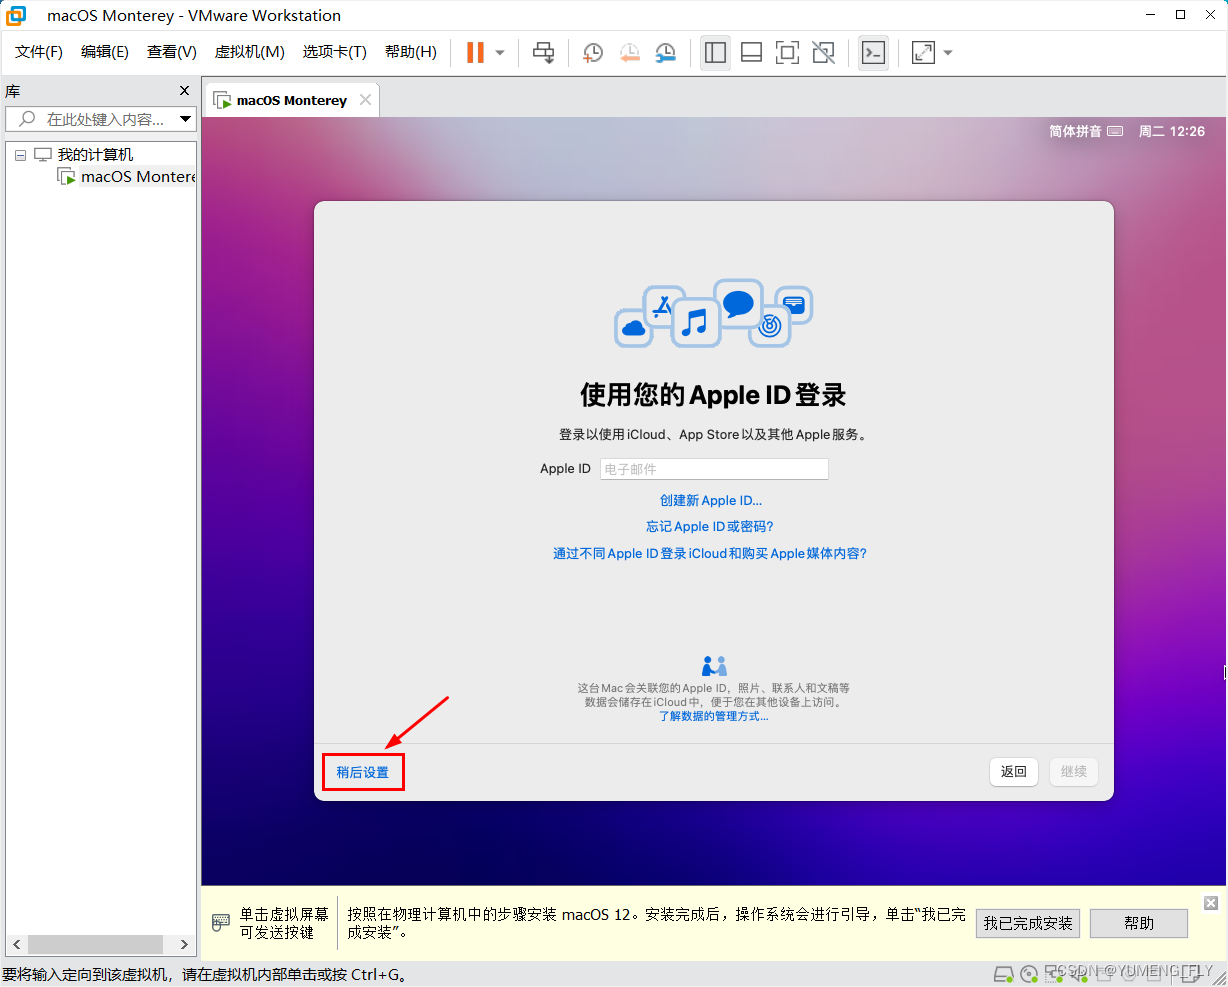Click the 简体拼音 input source menu
The width and height of the screenshot is (1228, 987).
[x=1086, y=131]
